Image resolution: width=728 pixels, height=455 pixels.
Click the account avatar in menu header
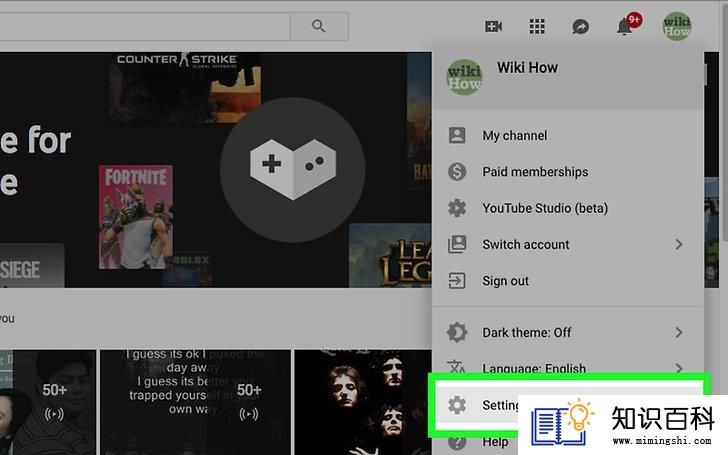[464, 77]
